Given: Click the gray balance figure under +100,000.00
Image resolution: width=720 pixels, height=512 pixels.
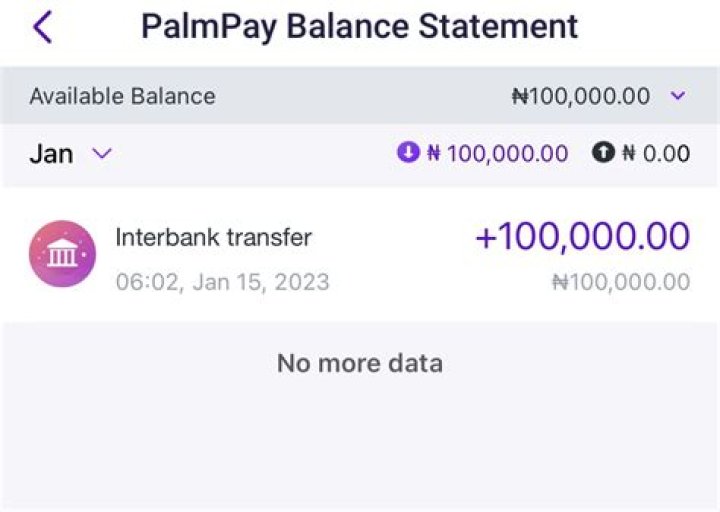Looking at the screenshot, I should [x=620, y=282].
